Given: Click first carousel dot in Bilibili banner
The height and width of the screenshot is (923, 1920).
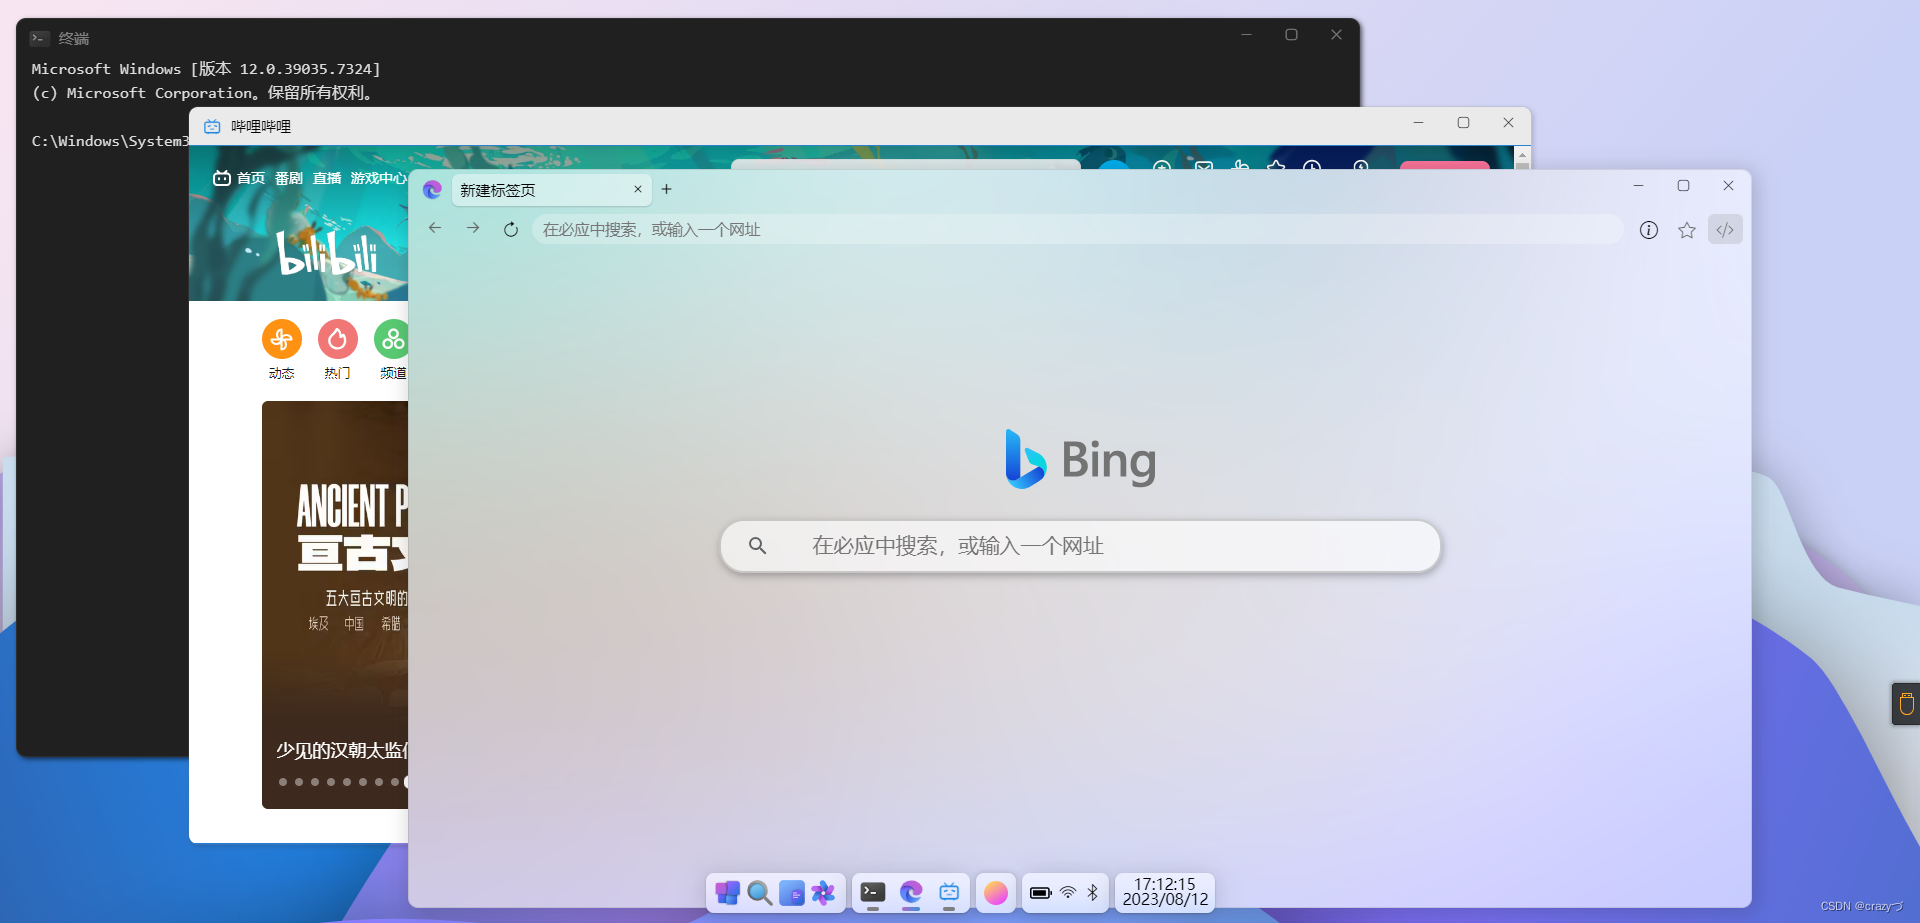Looking at the screenshot, I should click(x=283, y=782).
